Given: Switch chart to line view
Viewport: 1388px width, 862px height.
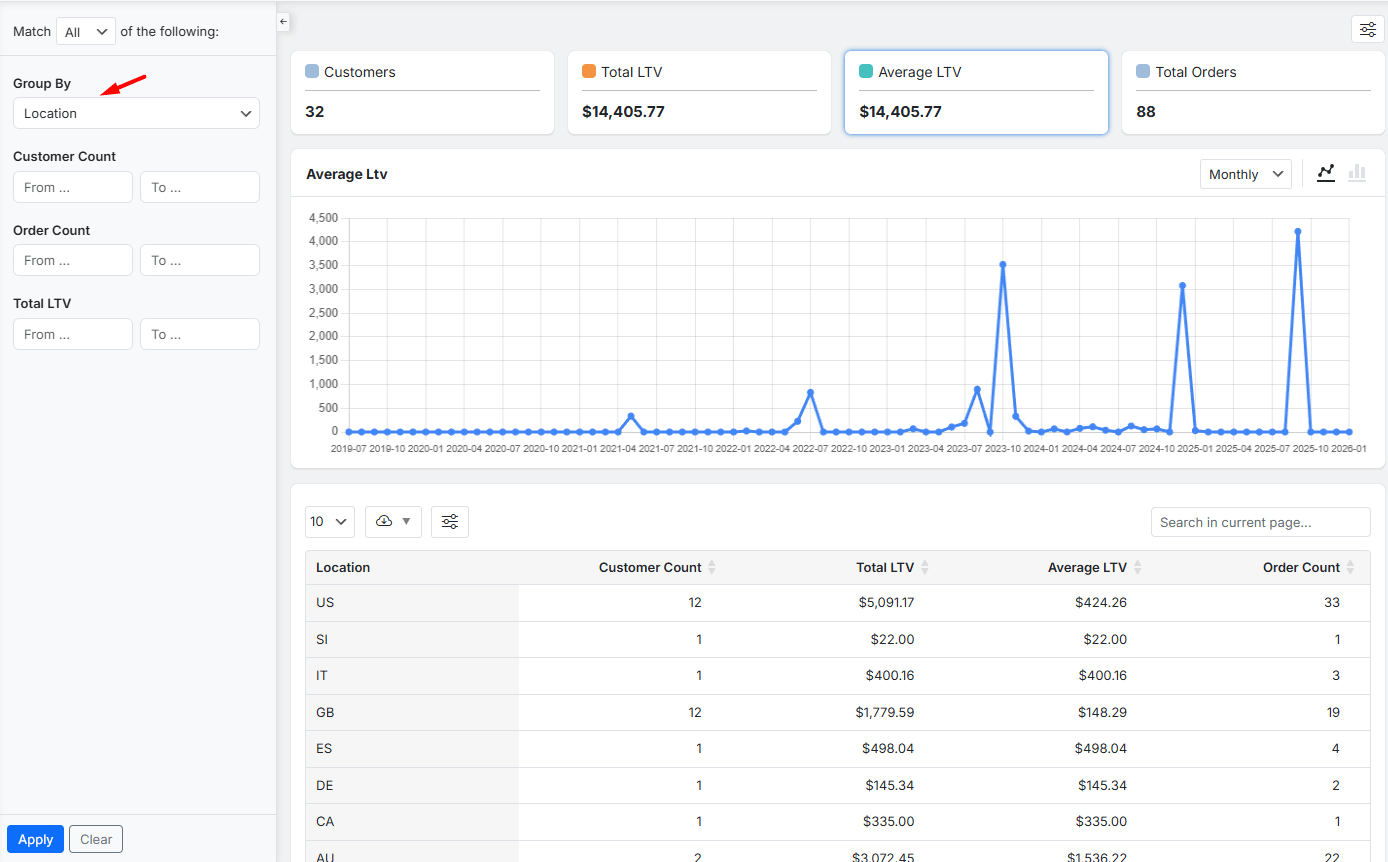Looking at the screenshot, I should pyautogui.click(x=1326, y=173).
